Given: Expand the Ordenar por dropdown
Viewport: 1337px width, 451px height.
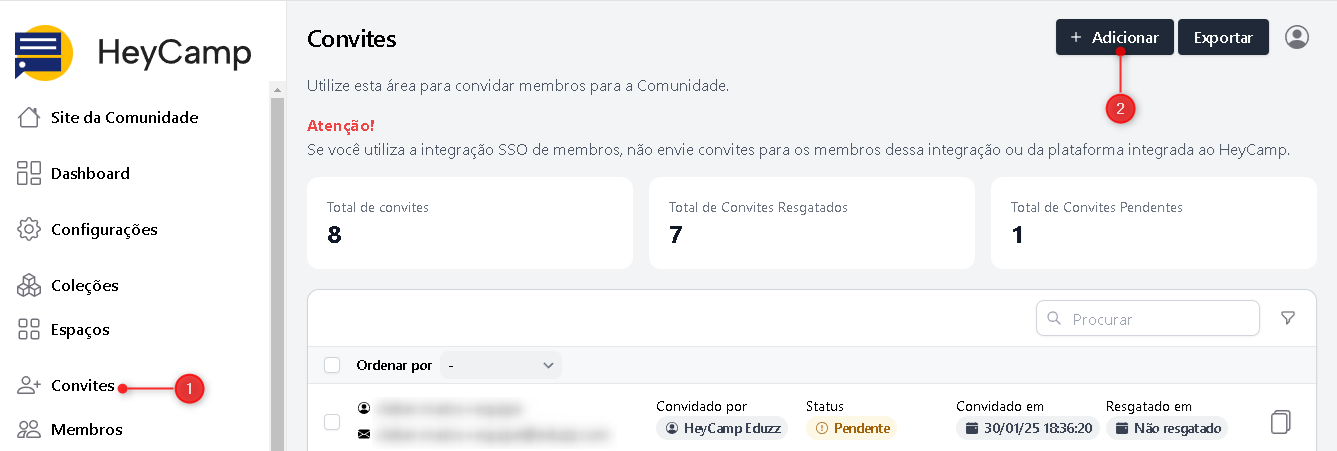Looking at the screenshot, I should click(x=501, y=365).
